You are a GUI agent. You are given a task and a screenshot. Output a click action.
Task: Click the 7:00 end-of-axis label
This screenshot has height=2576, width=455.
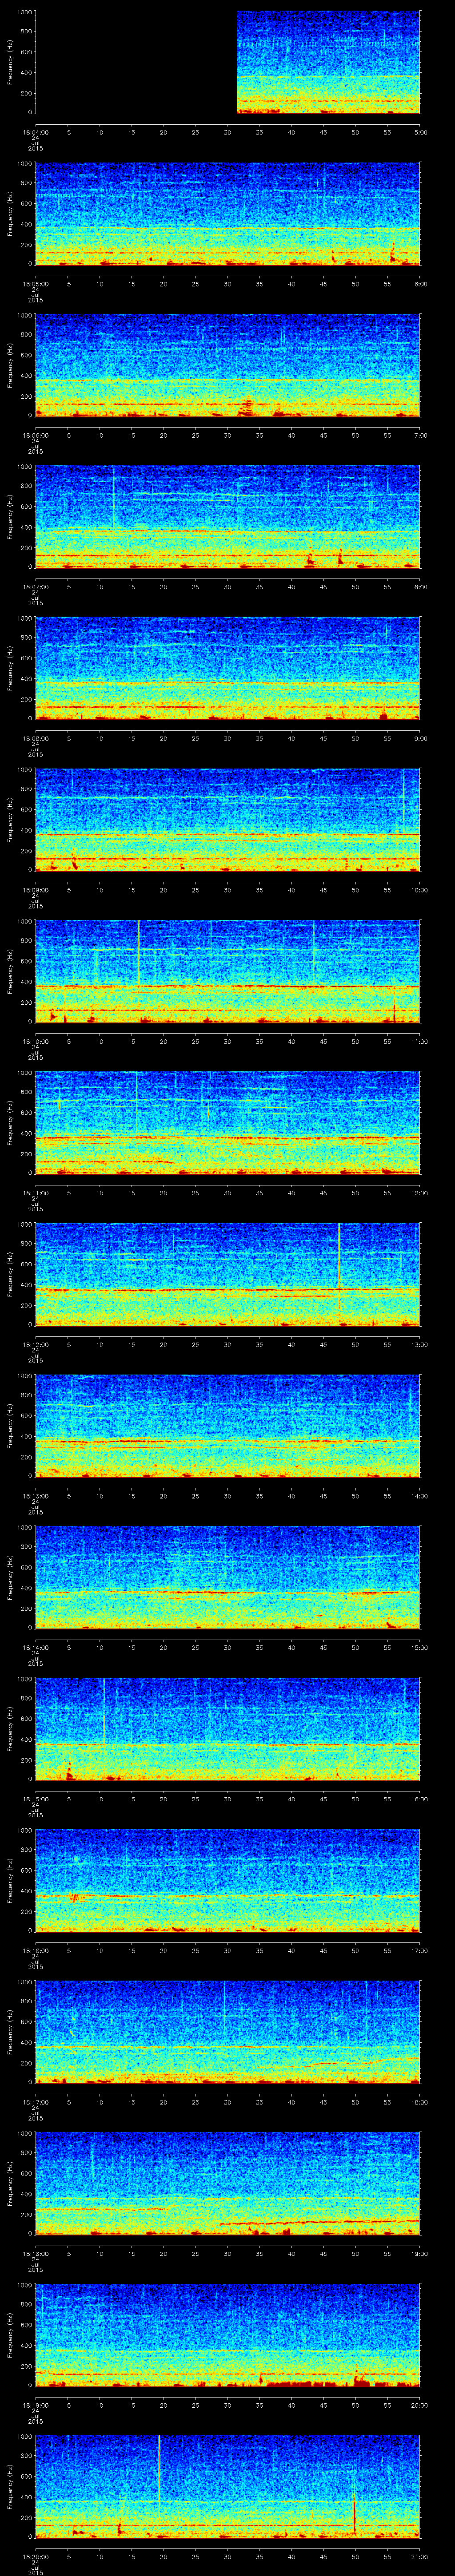[420, 435]
